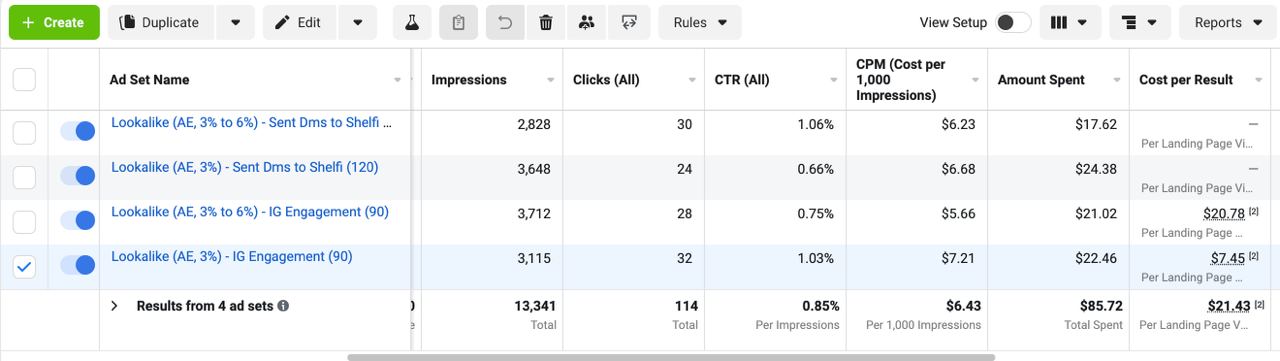
Task: Open the Edit dropdown arrow
Action: coord(358,22)
